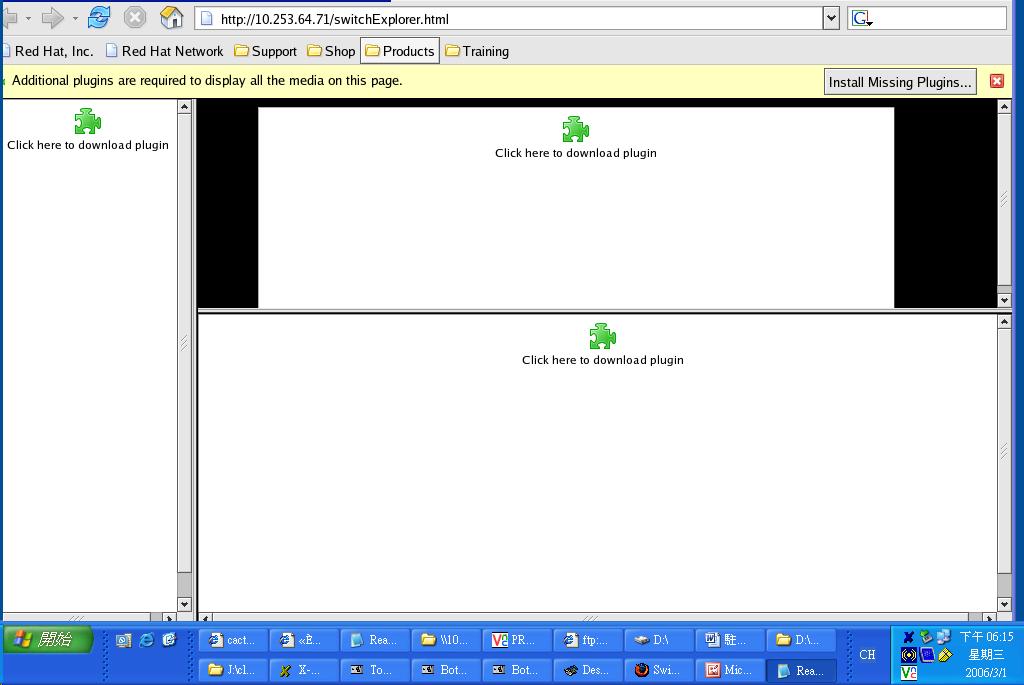Open the Support bookmark folder

tap(265, 51)
